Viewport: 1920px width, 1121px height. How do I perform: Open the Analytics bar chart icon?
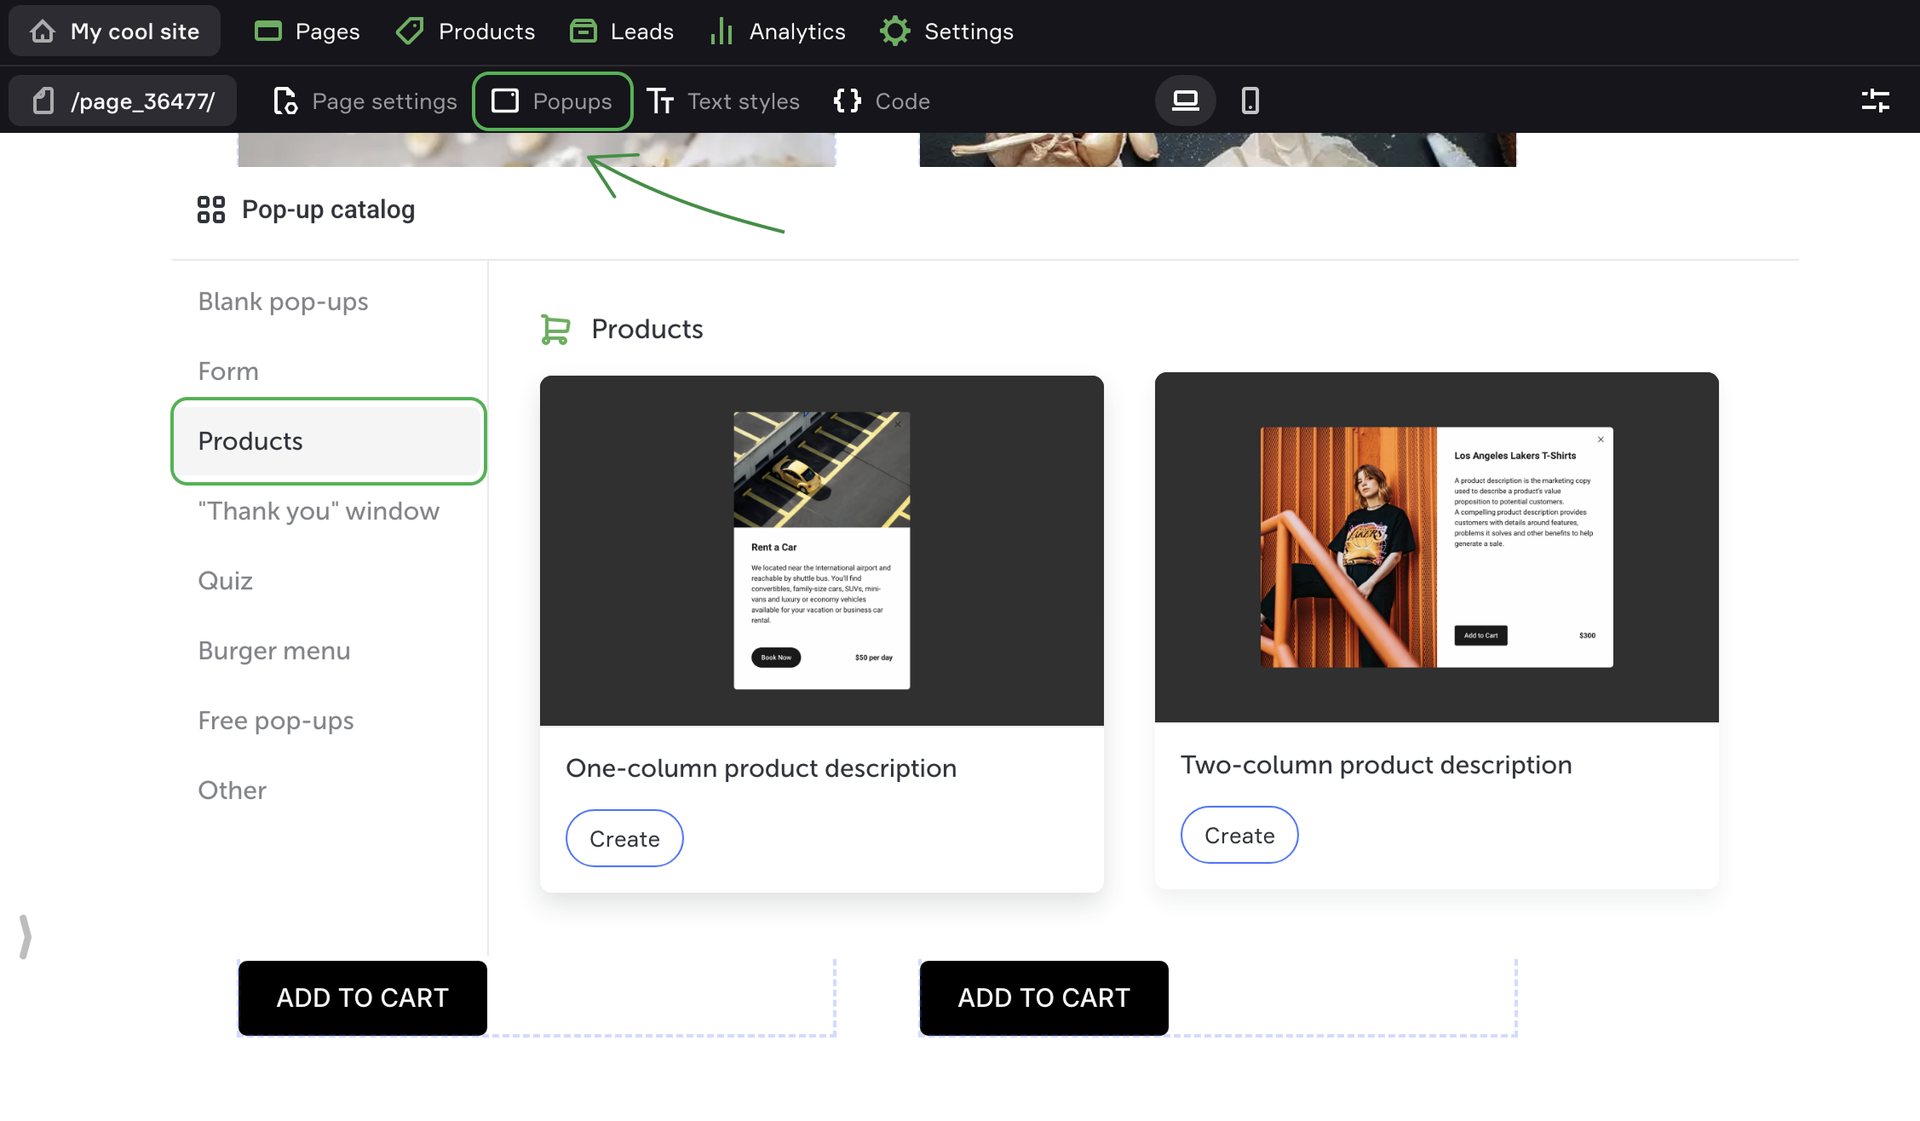click(721, 31)
